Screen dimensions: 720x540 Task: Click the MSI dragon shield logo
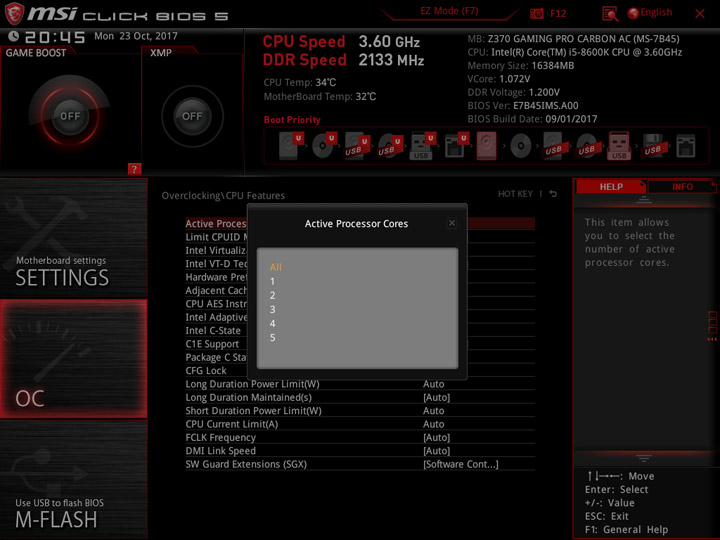(14, 13)
